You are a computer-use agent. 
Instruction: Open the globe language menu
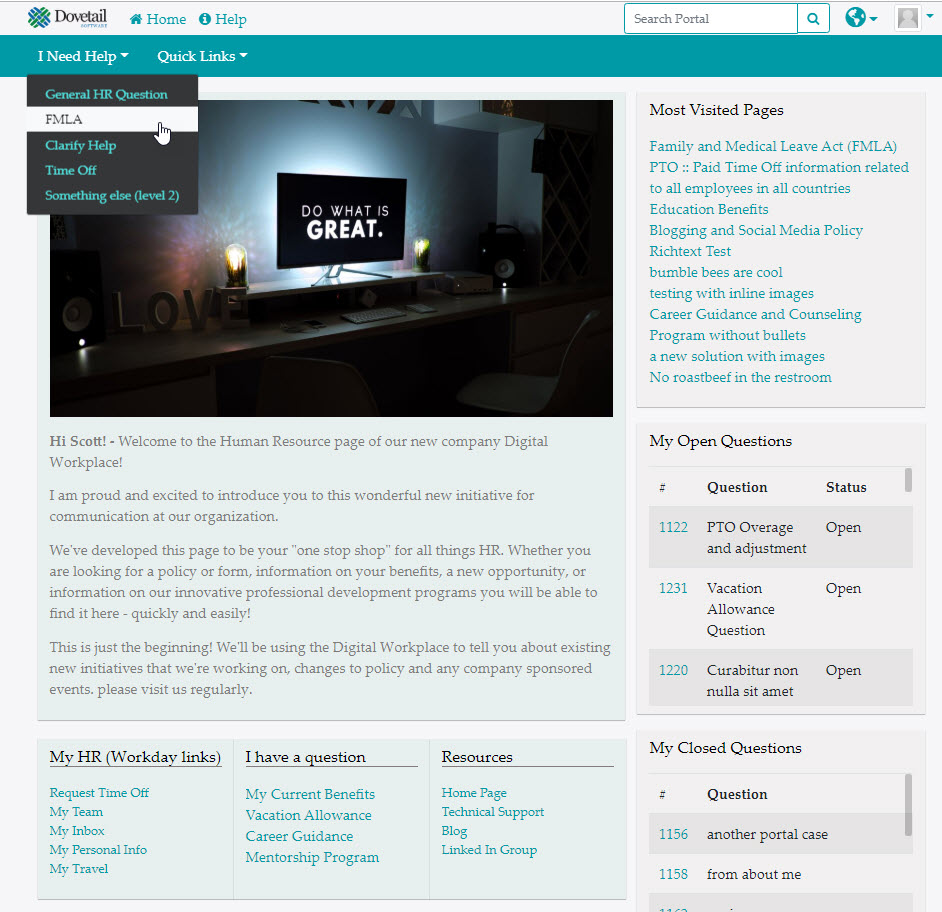coord(860,18)
